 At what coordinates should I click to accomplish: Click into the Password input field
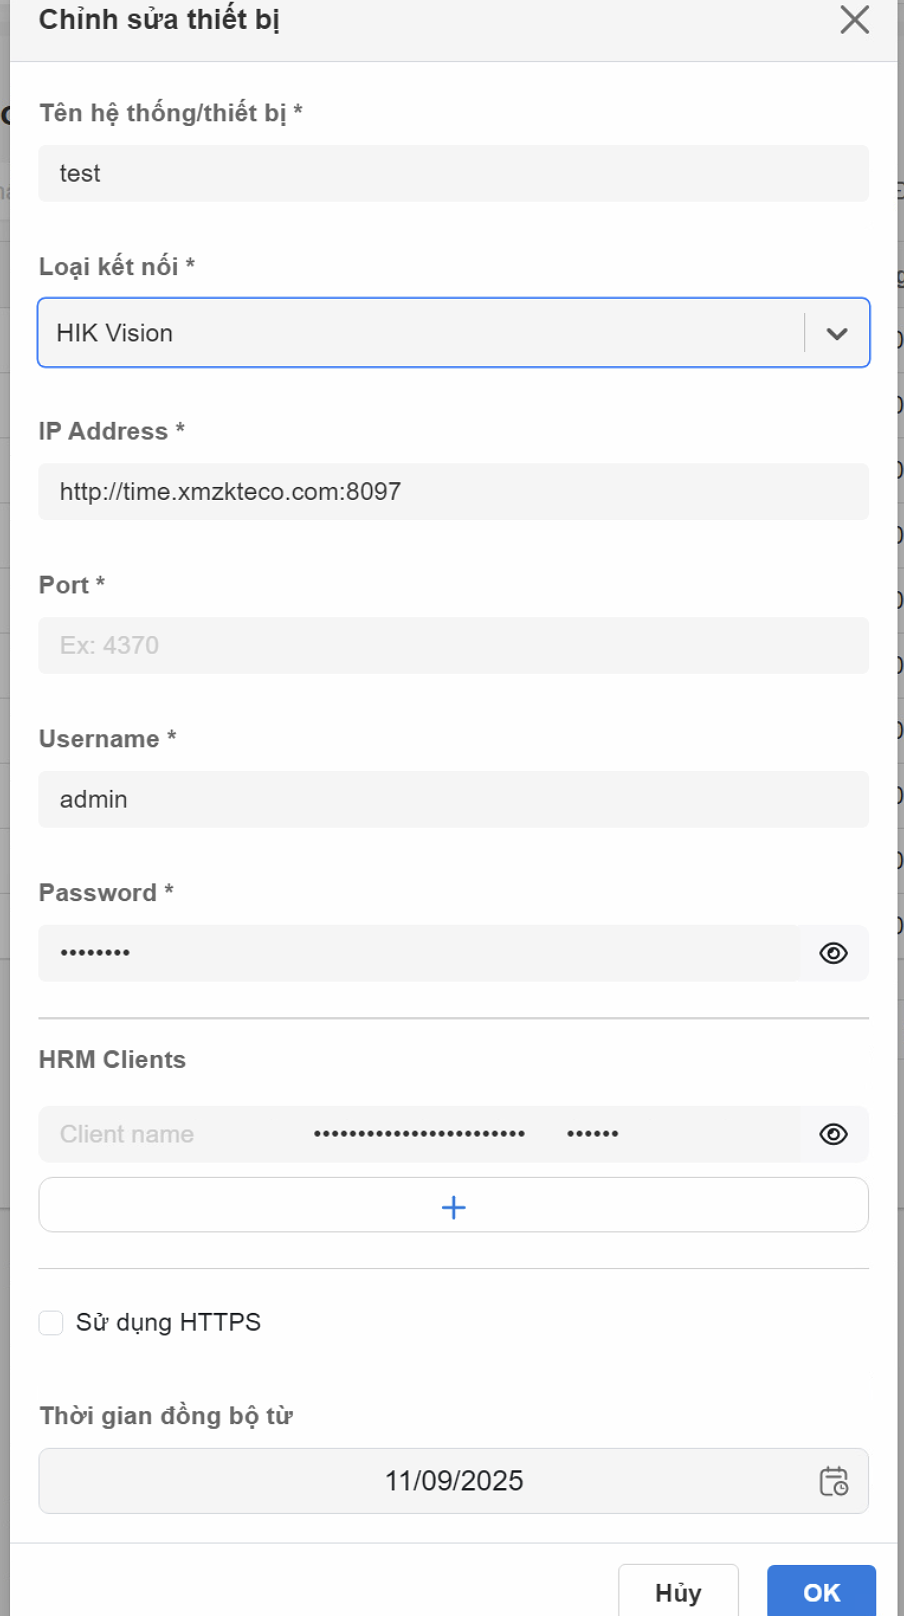click(418, 953)
